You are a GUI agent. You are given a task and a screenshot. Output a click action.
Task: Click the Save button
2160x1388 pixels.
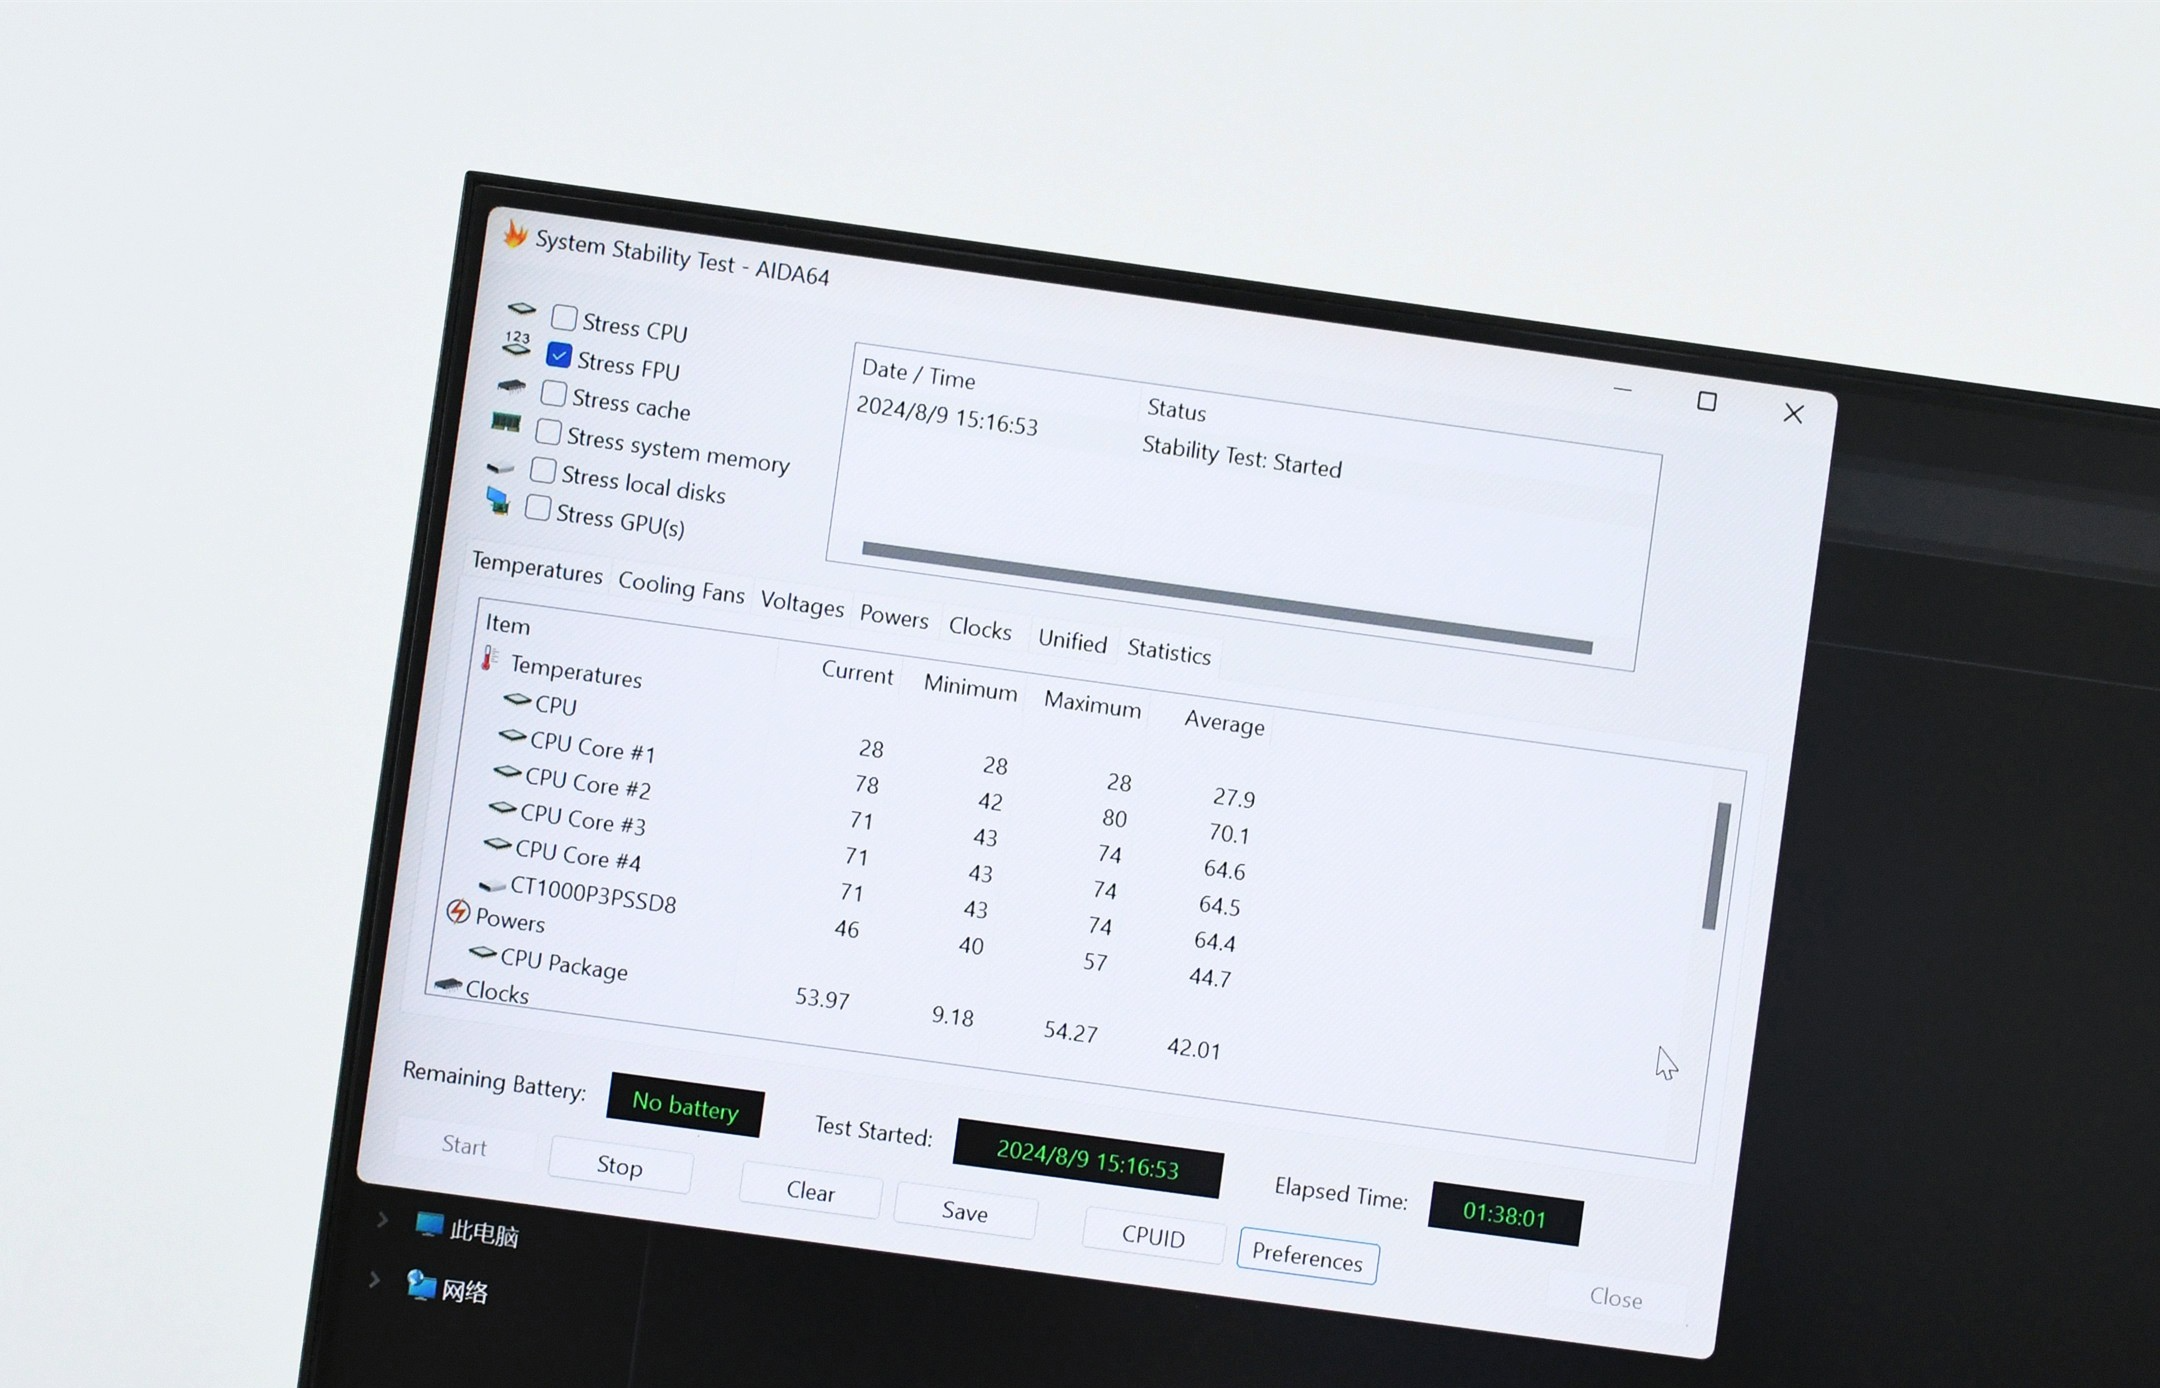(x=965, y=1212)
